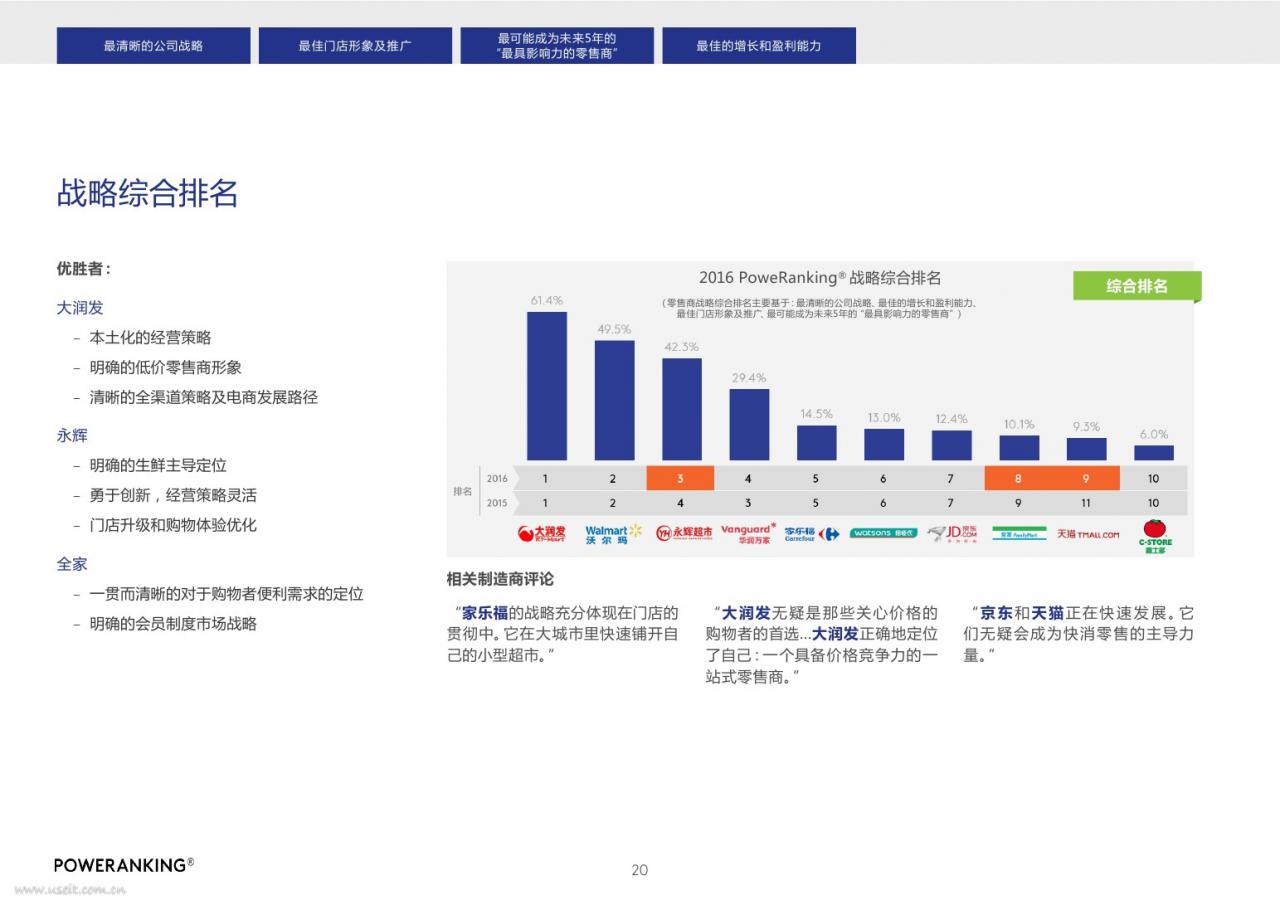Click the 2015 rank 4 cell
1280x905 pixels.
point(680,503)
